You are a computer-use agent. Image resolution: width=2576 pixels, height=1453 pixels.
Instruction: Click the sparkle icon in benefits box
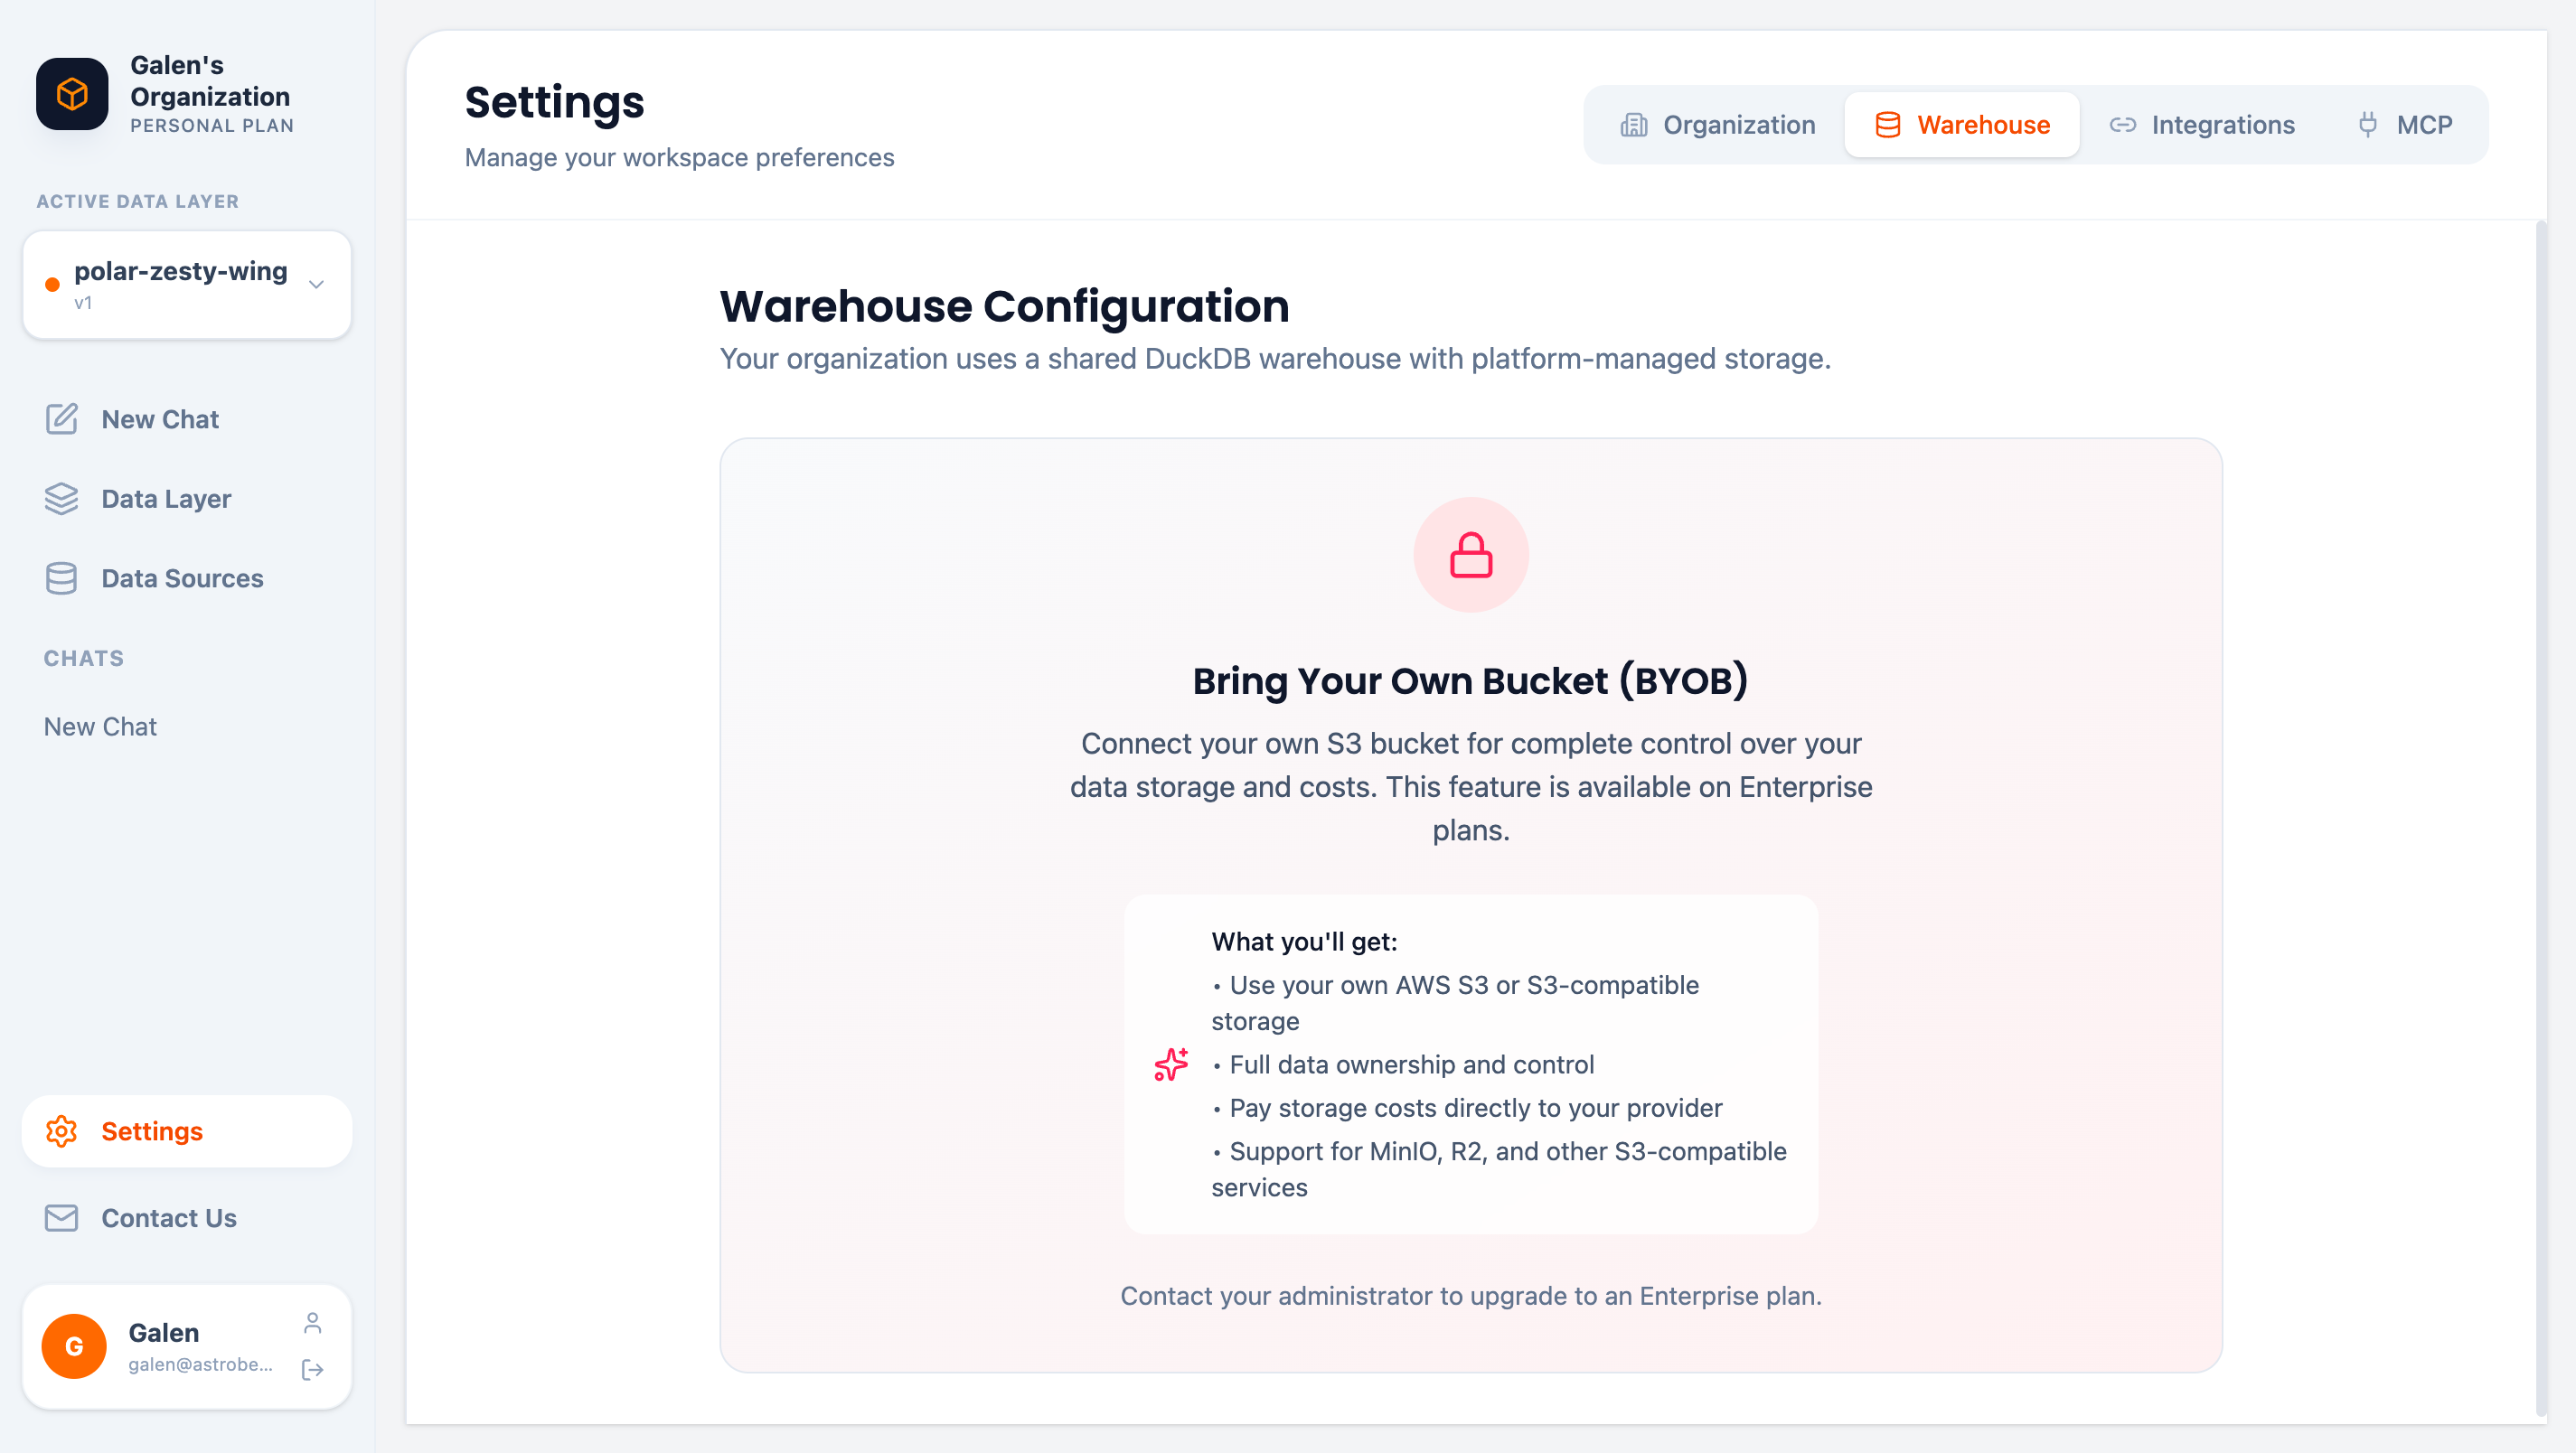(1171, 1064)
